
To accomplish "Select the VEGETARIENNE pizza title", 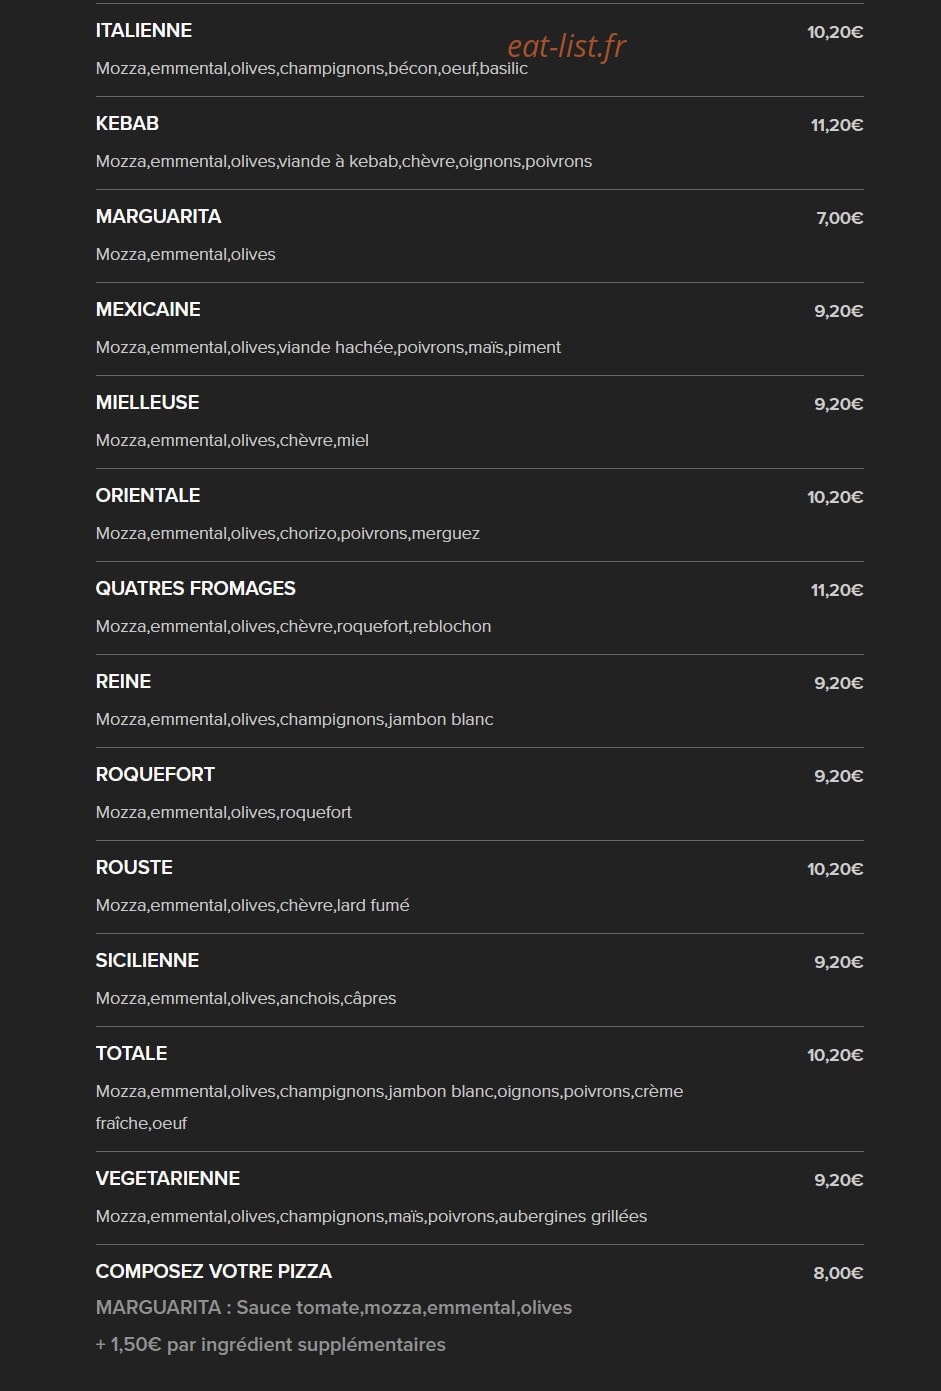I will click(x=168, y=1179).
